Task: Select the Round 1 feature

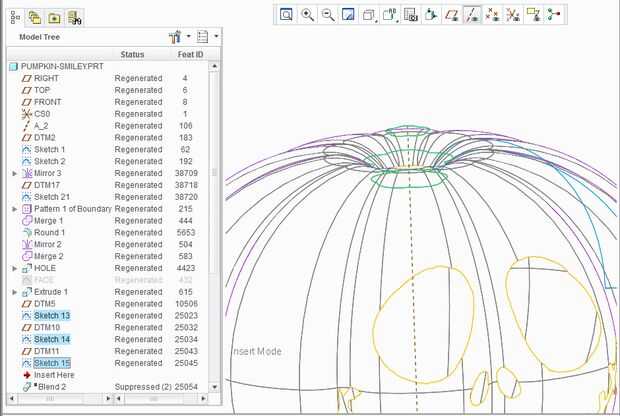Action: pos(49,233)
